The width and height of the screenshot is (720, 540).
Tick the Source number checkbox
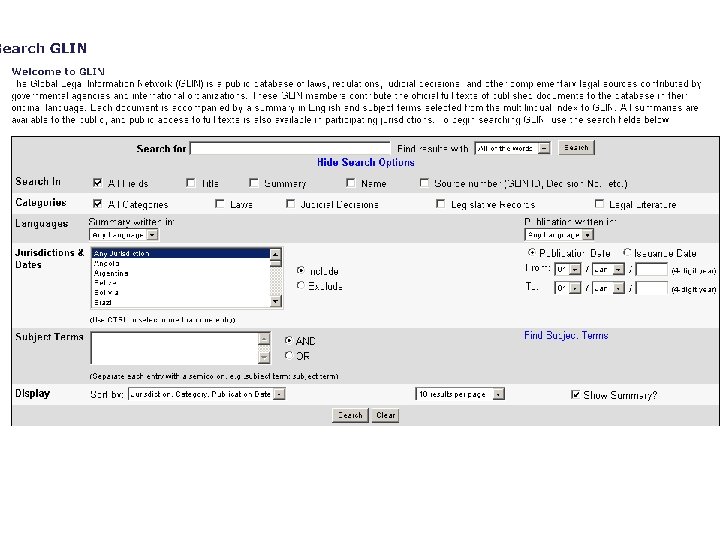[x=424, y=183]
